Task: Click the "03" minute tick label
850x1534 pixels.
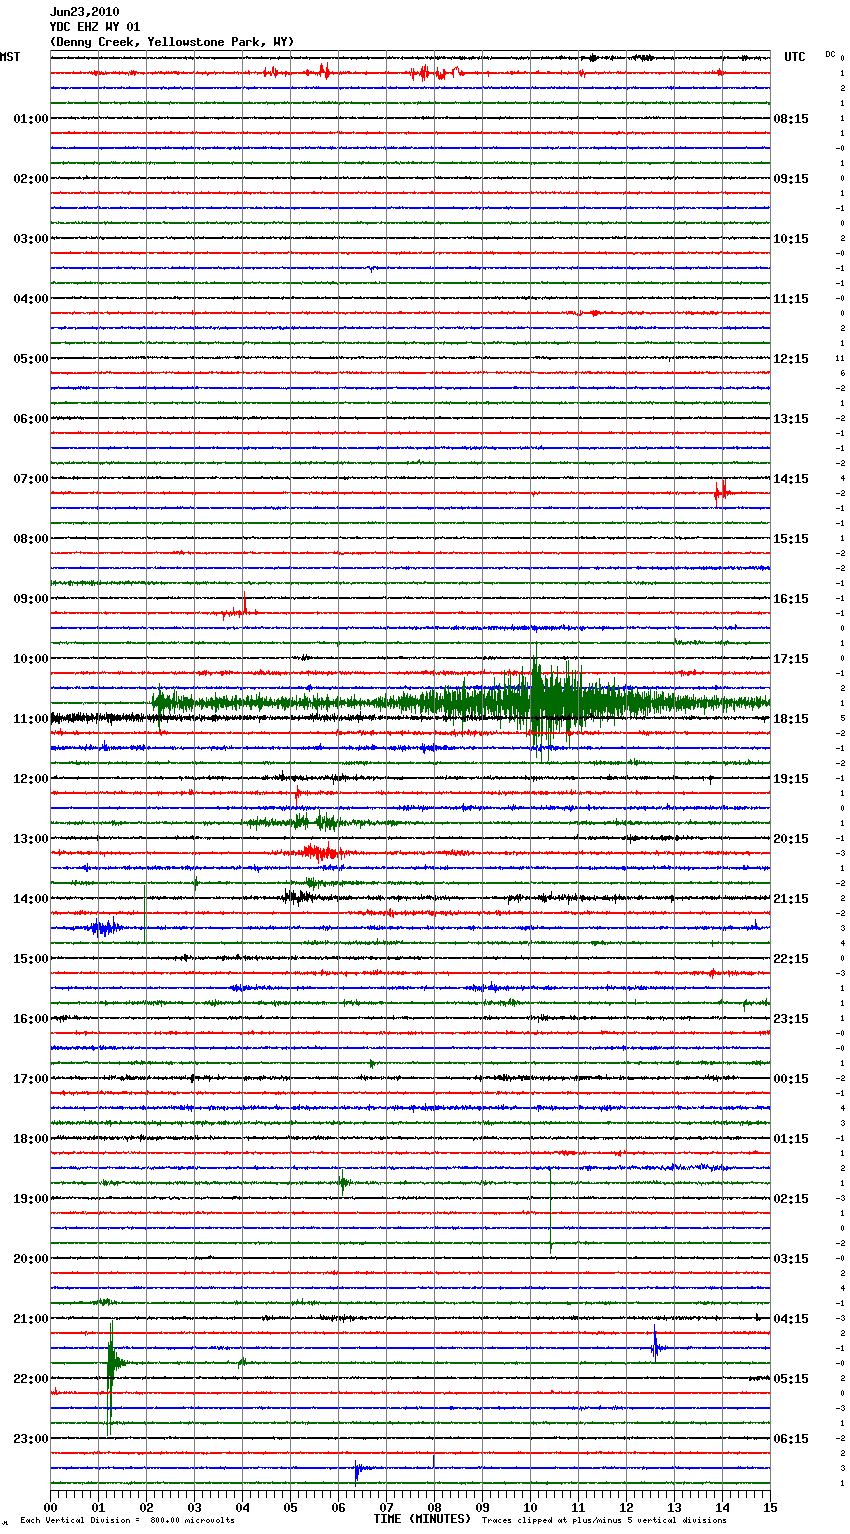Action: click(195, 1507)
